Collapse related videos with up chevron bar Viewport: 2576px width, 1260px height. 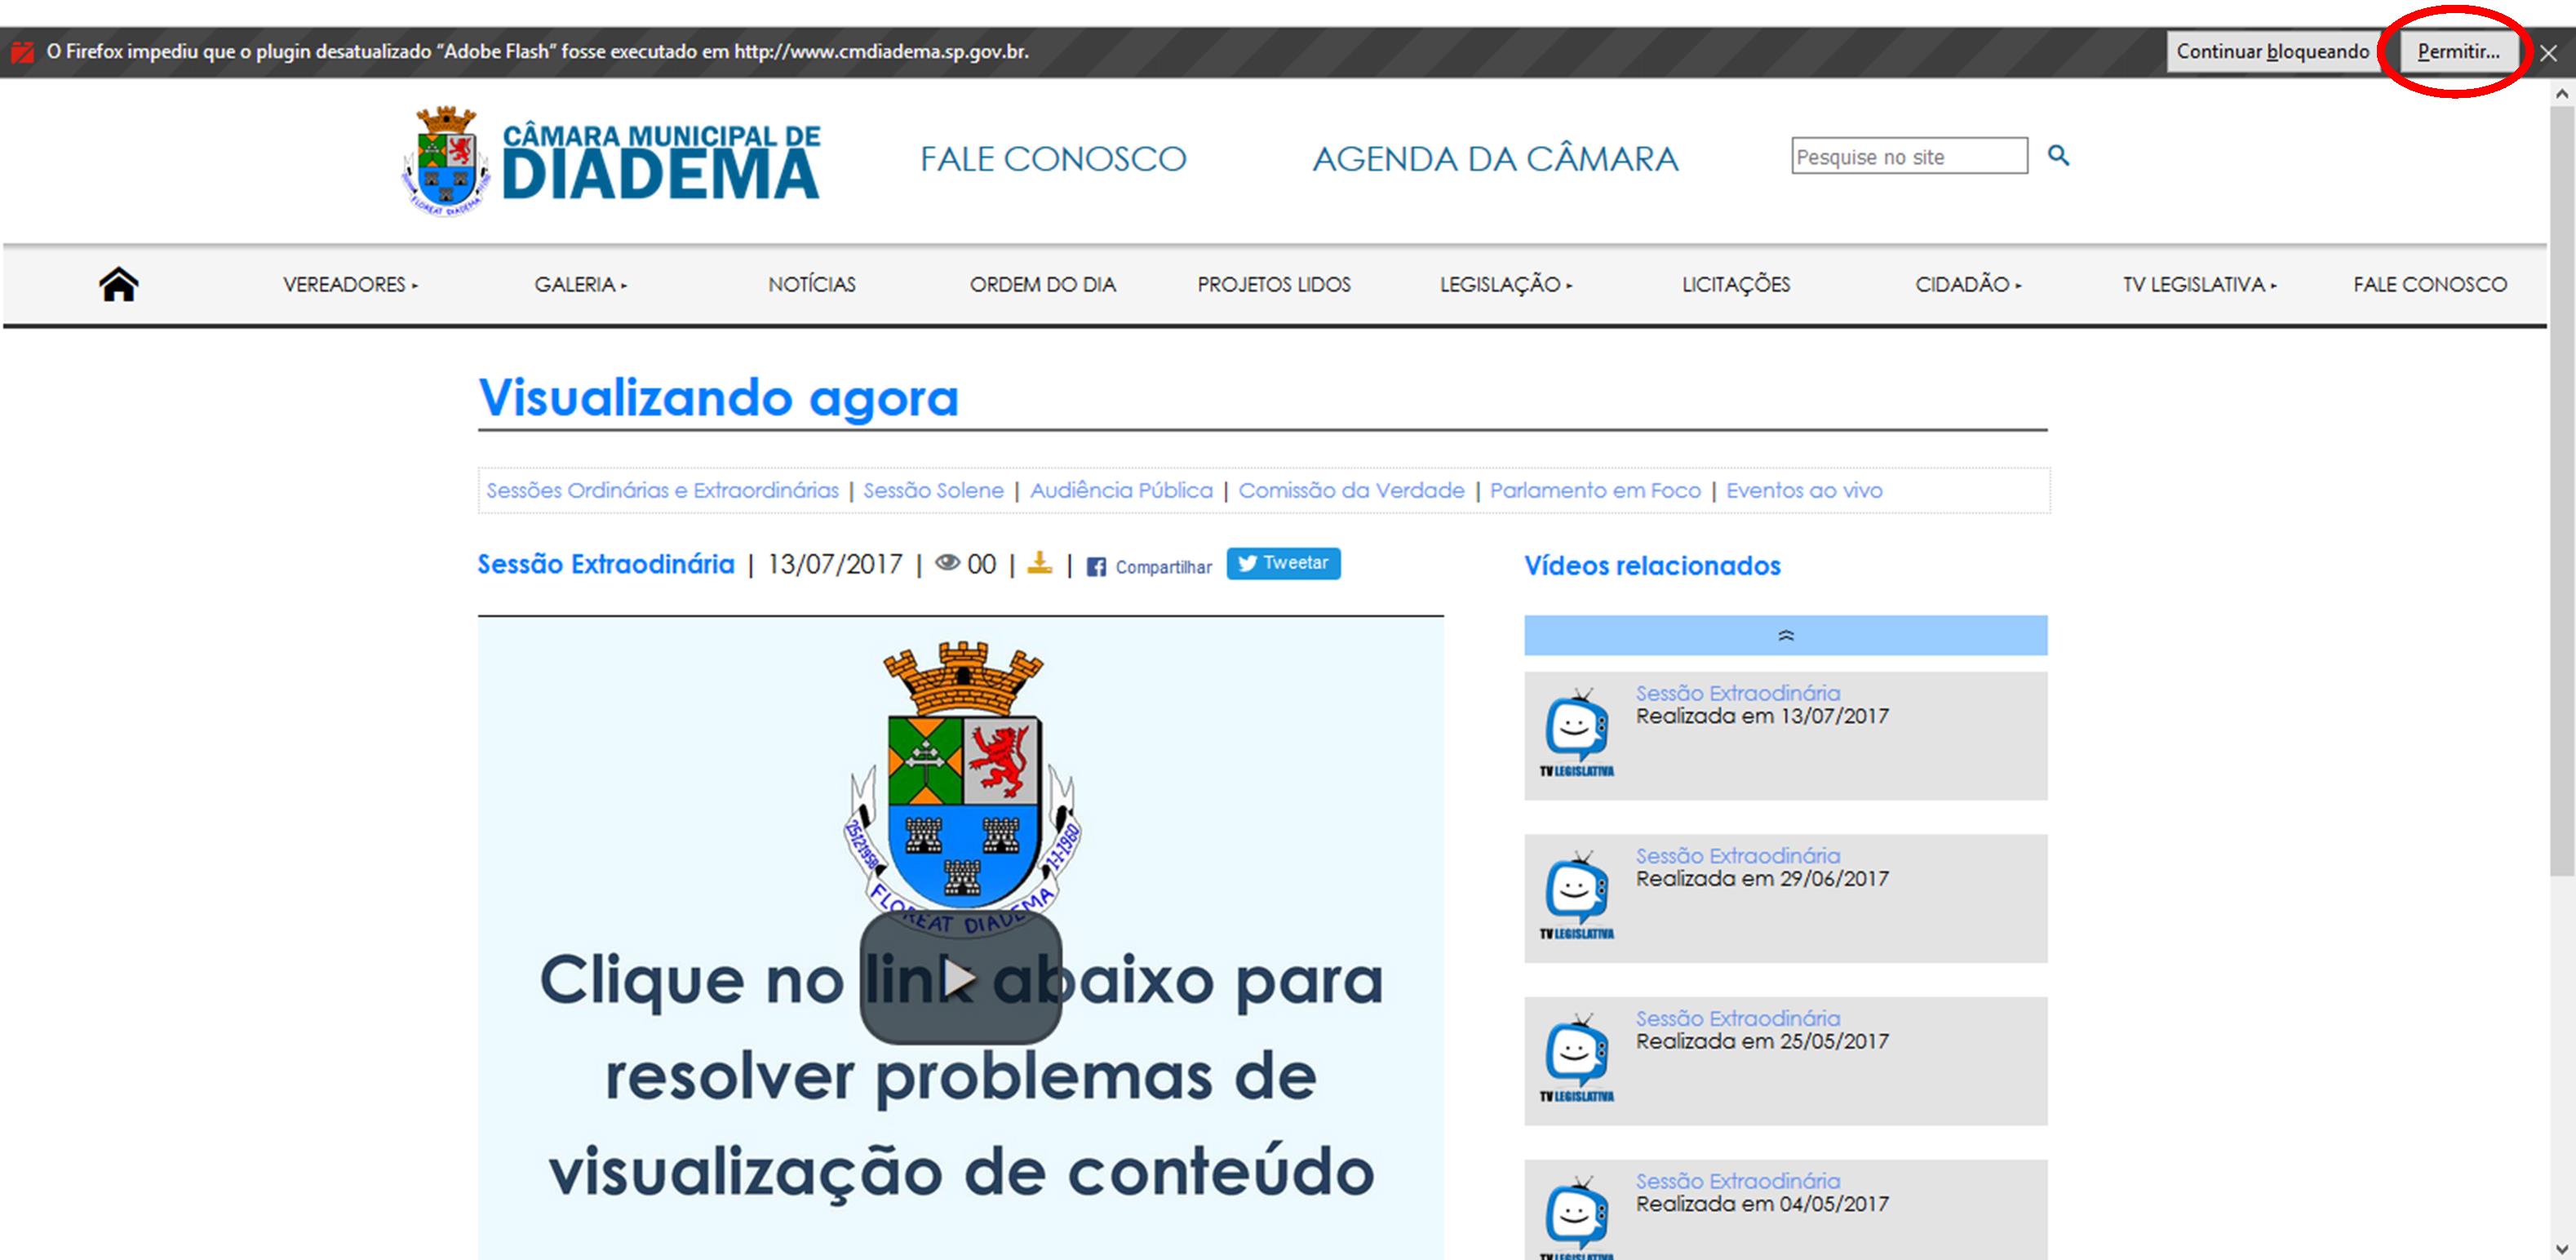tap(1785, 635)
